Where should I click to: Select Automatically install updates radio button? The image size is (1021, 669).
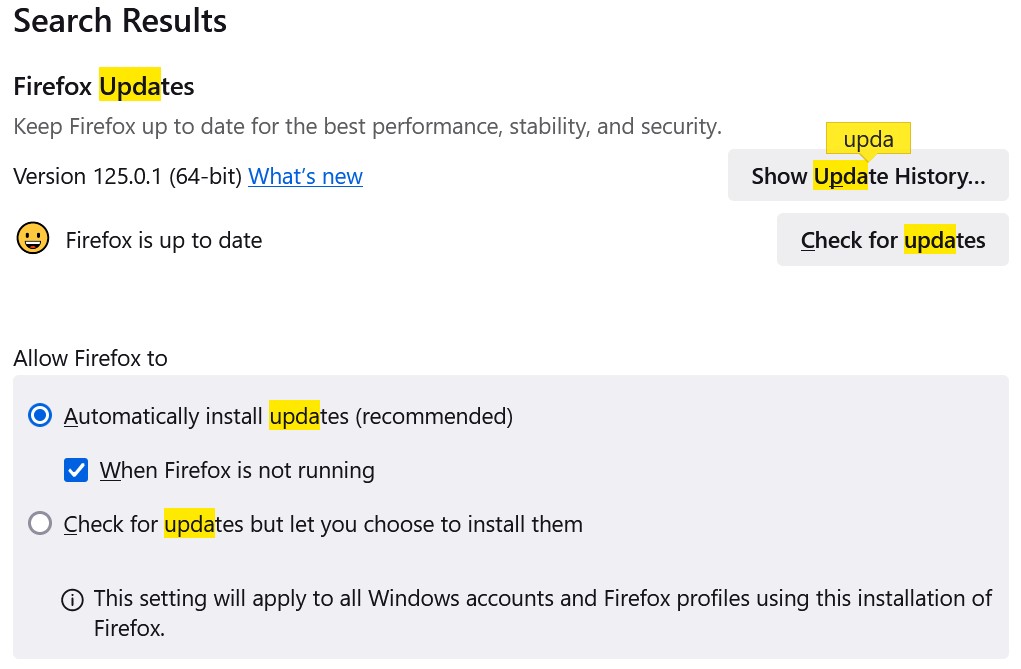(x=40, y=416)
